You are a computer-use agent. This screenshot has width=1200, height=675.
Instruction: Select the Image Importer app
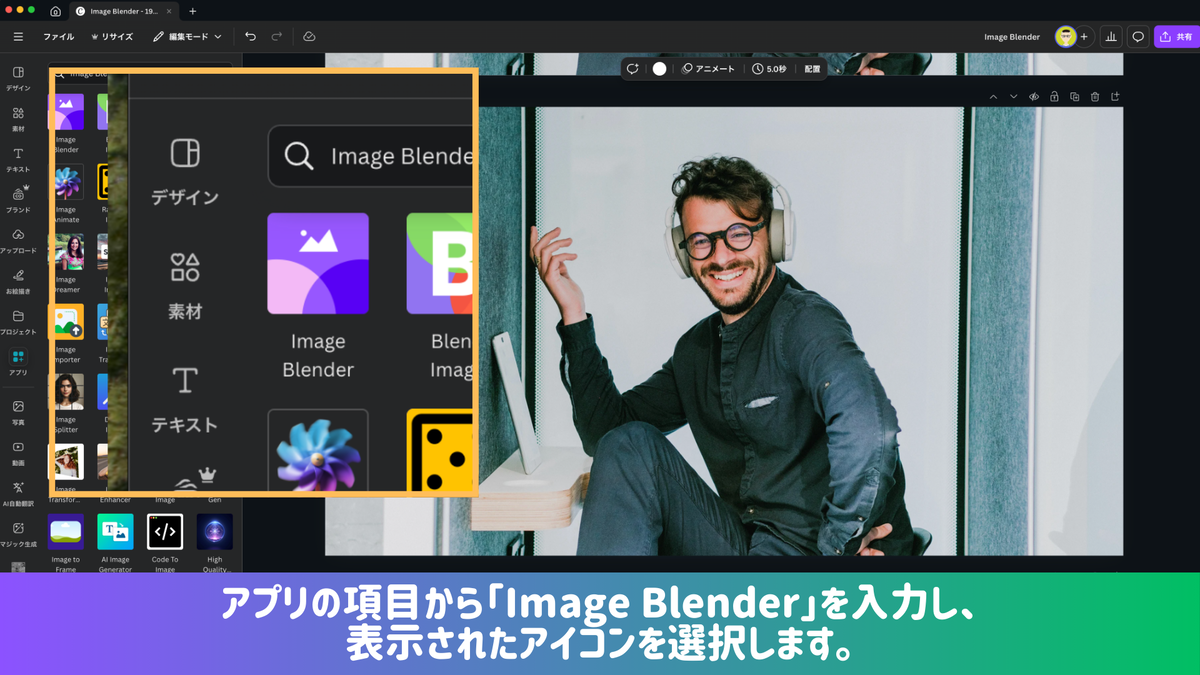[66, 321]
